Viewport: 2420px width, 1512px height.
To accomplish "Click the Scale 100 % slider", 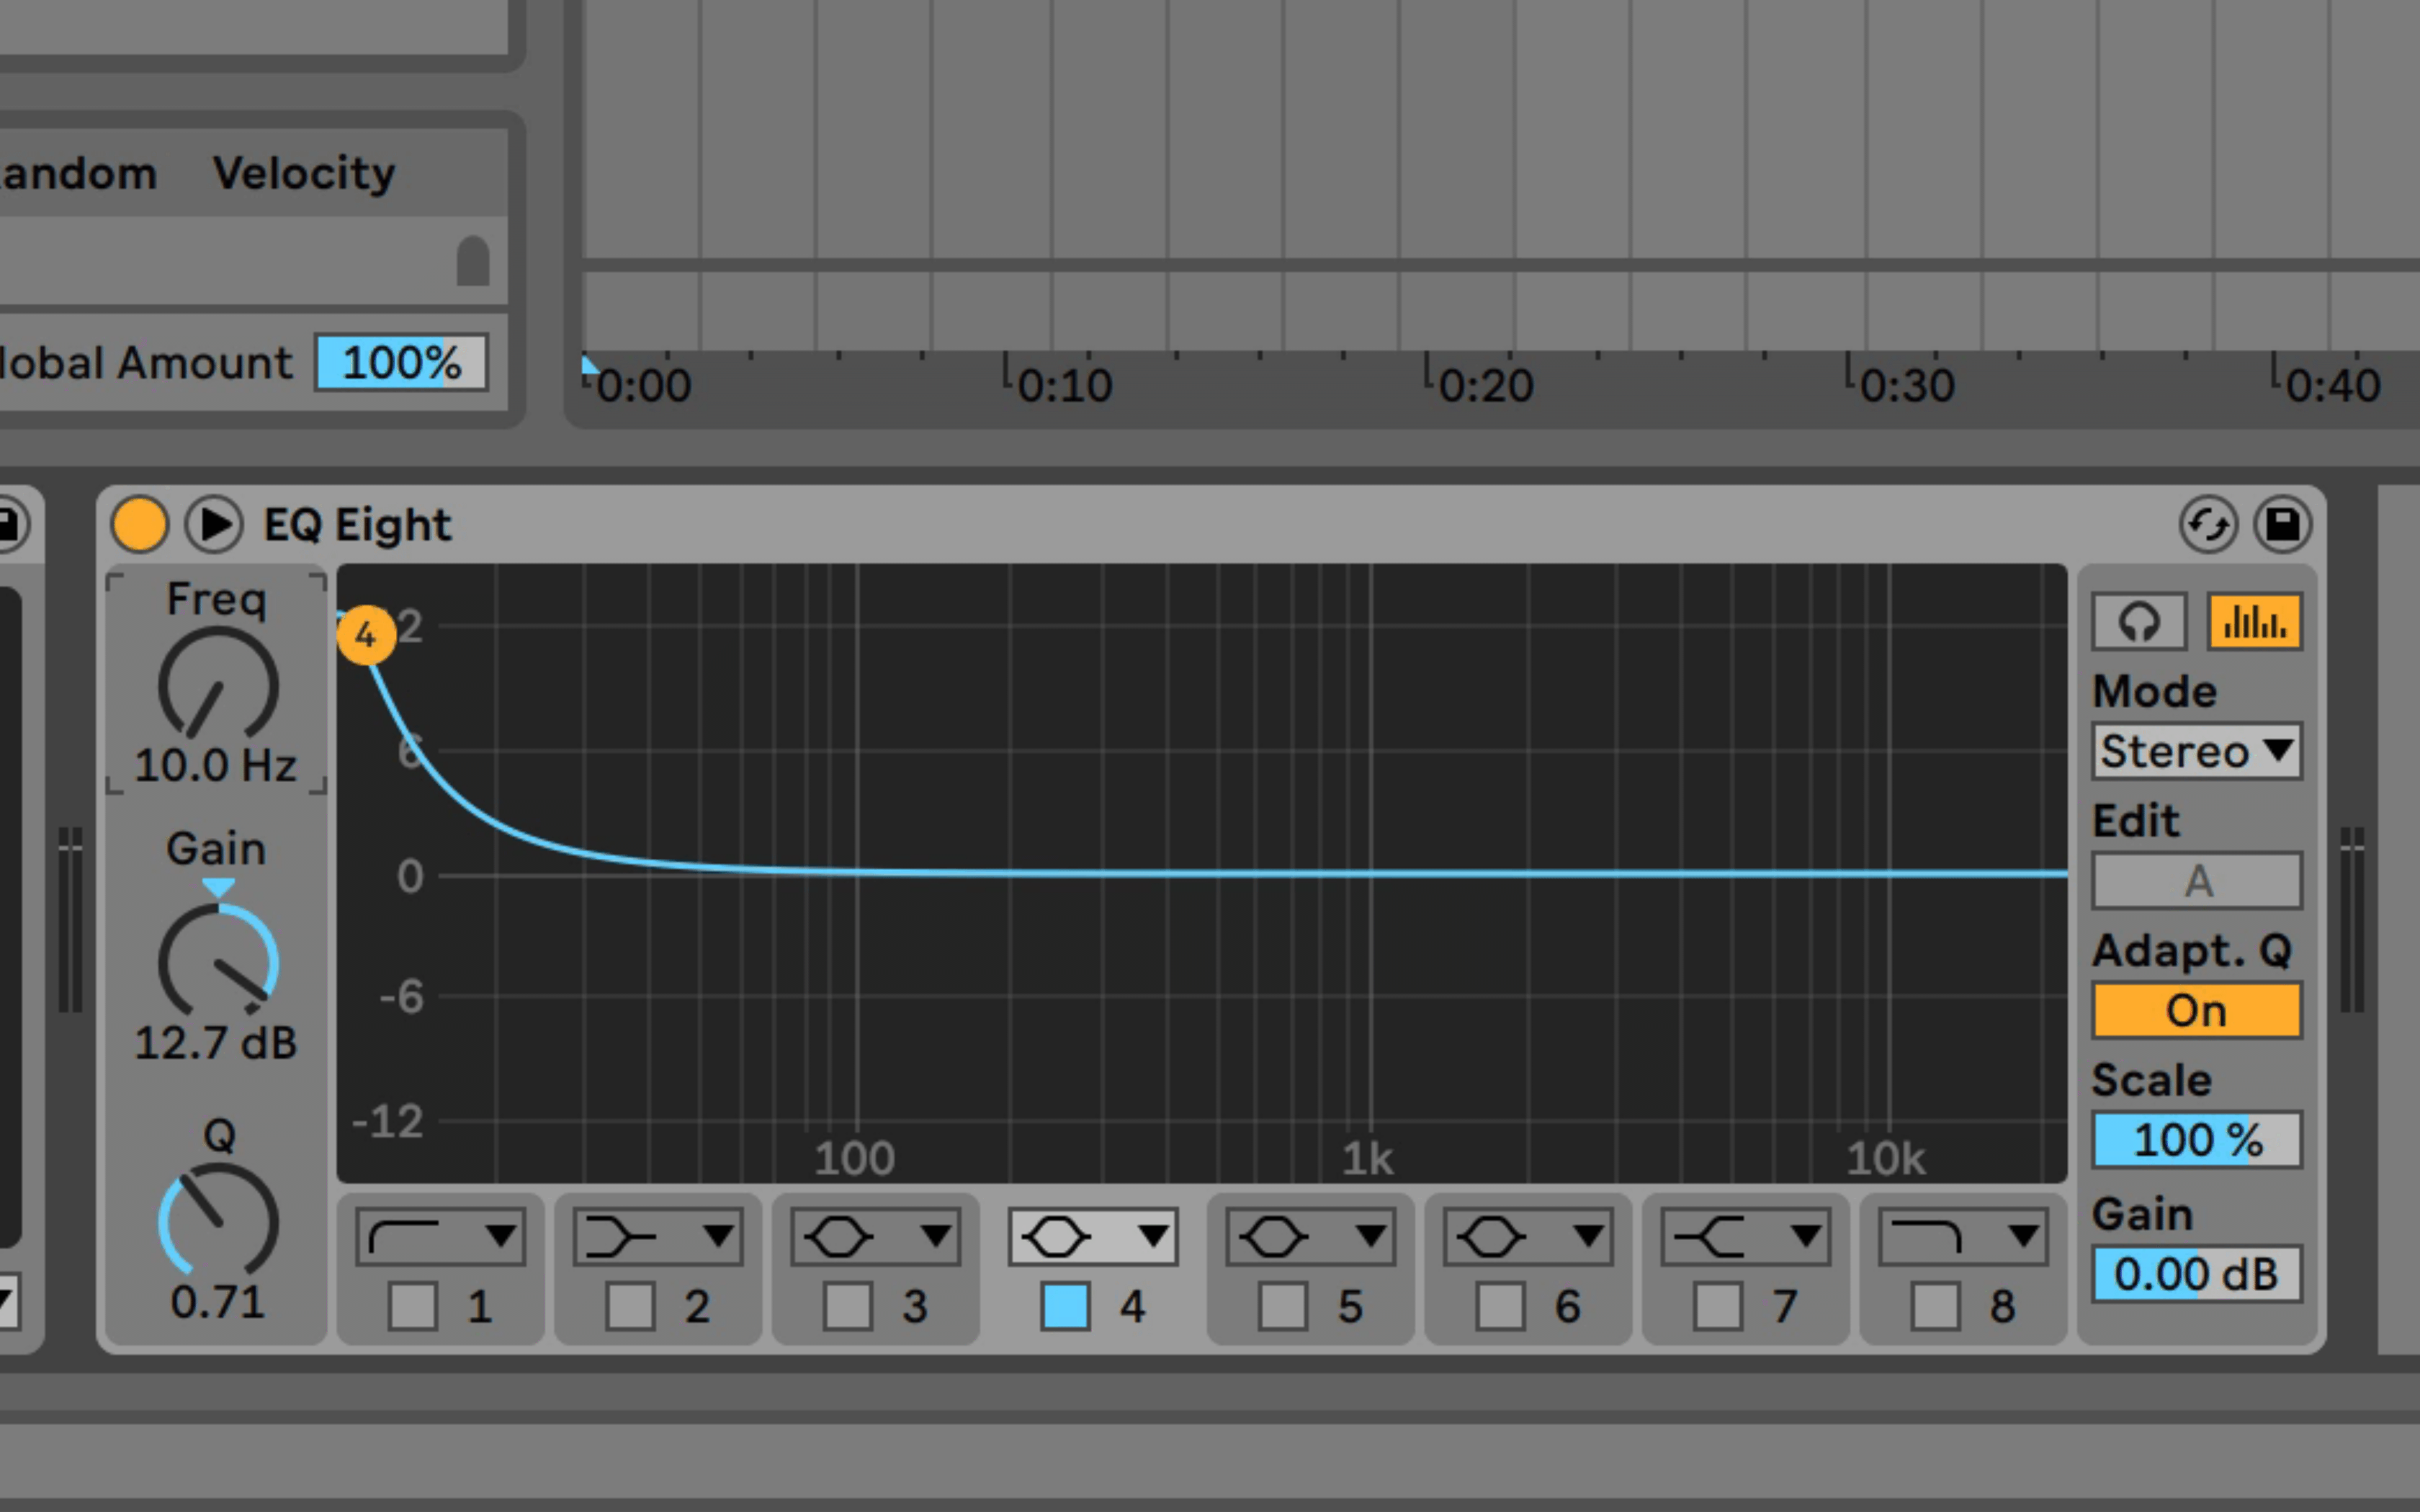I will (x=2197, y=1140).
